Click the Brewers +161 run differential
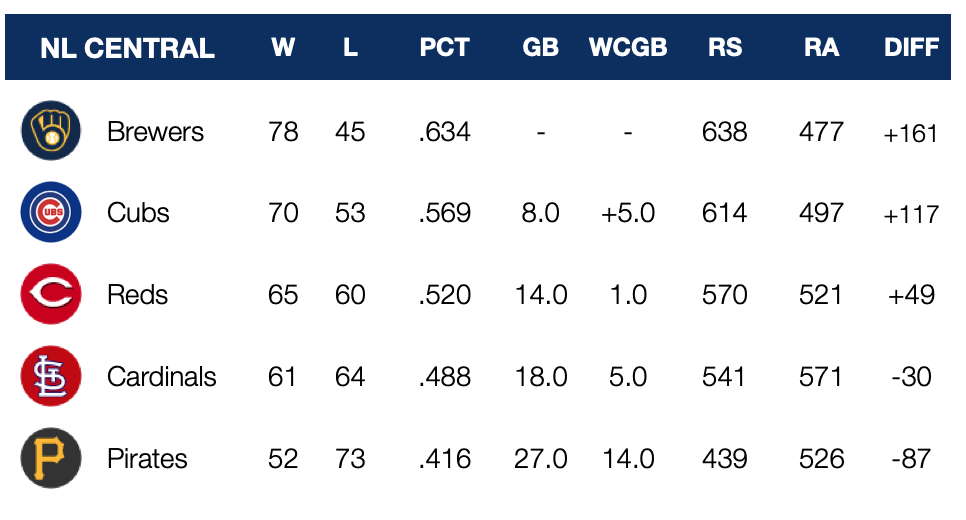 tap(910, 133)
